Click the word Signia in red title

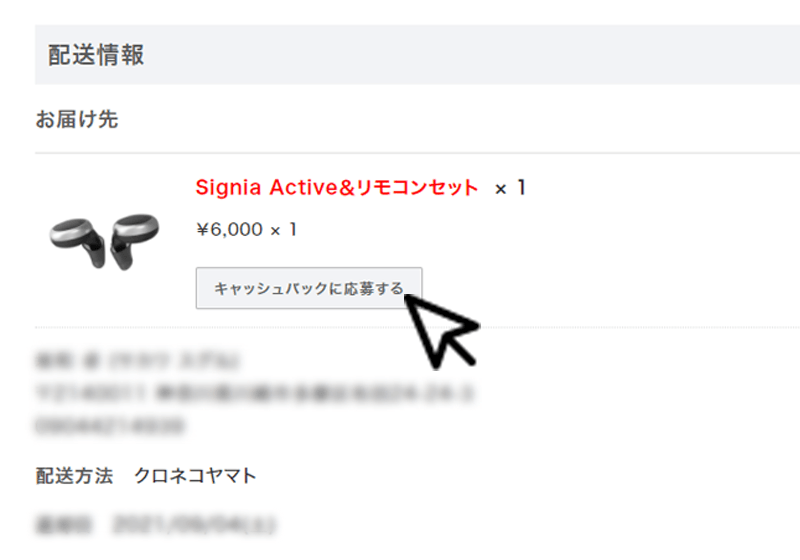click(x=228, y=188)
